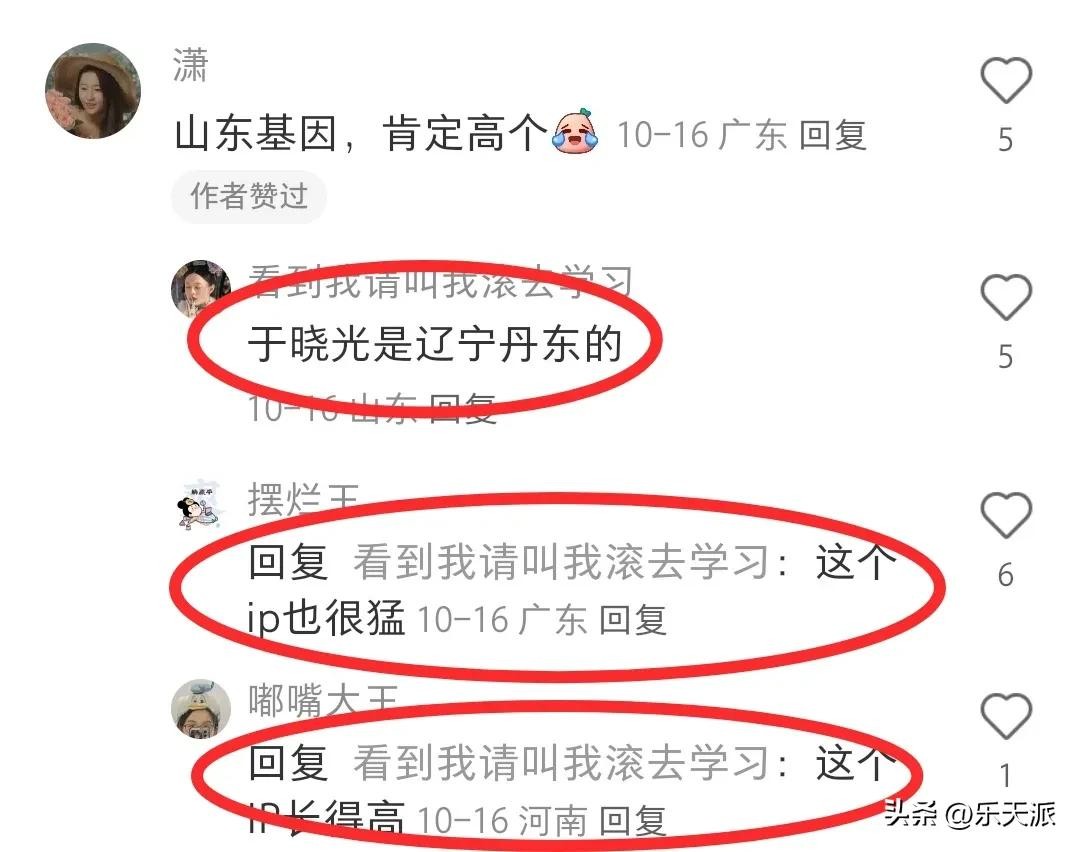Viewport: 1080px width, 852px height.
Task: Tap heart on 摆烂王's reply
Action: point(1006,515)
